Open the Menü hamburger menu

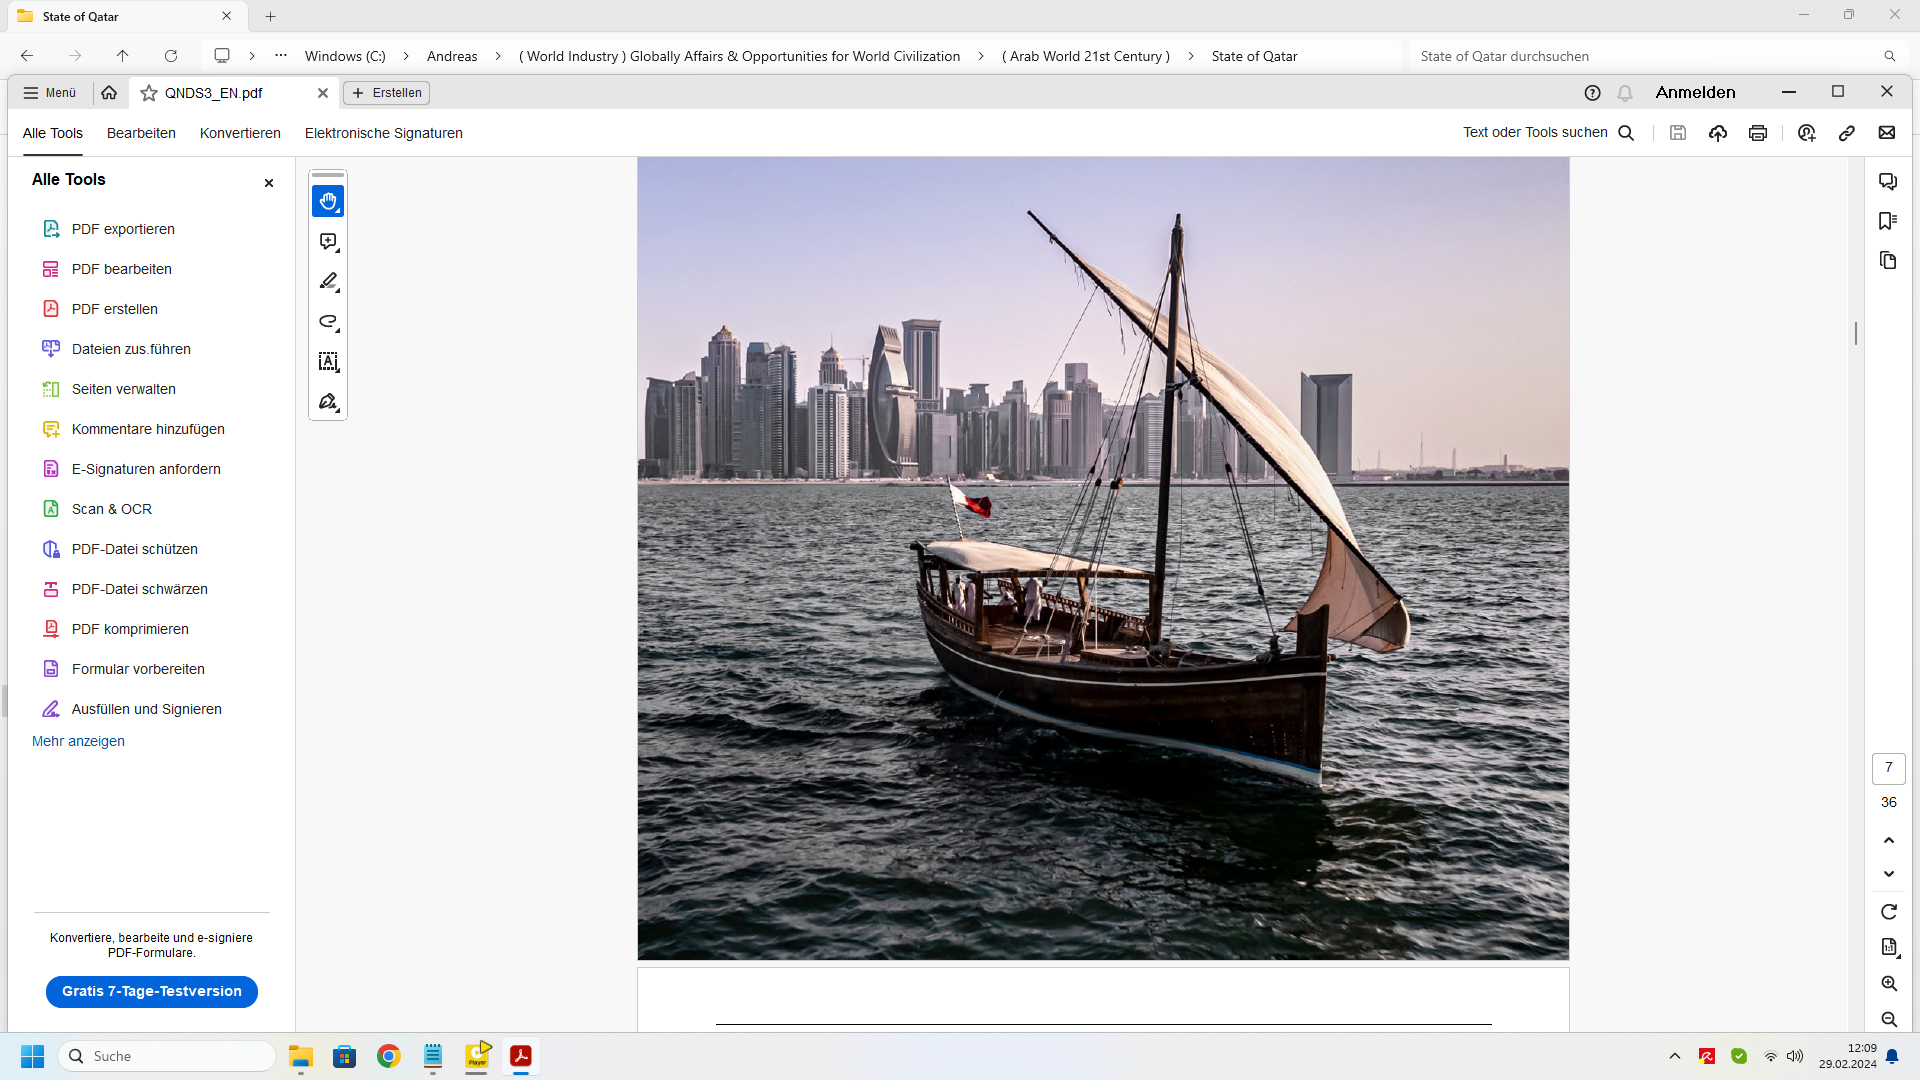click(x=50, y=93)
